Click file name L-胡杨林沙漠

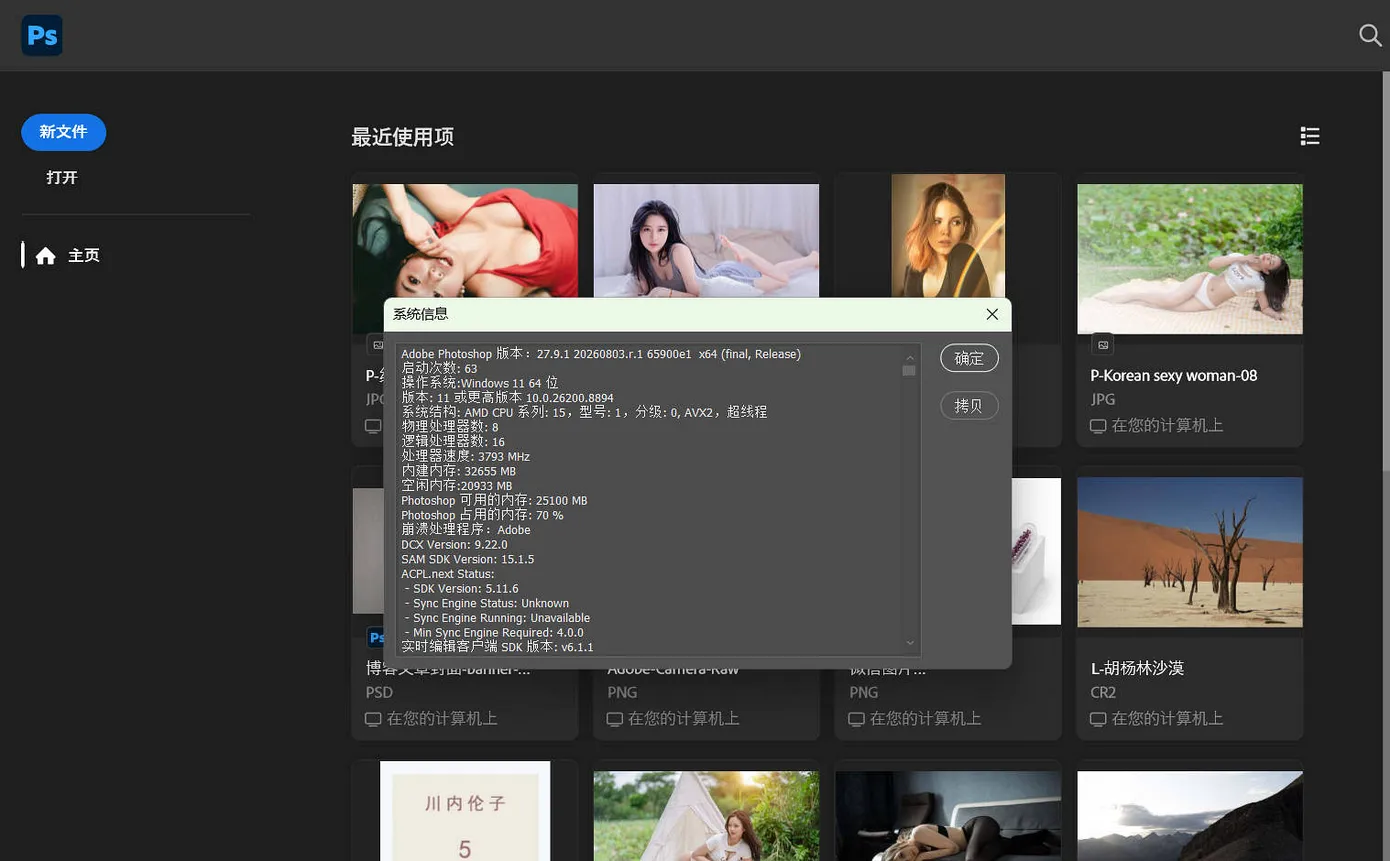1137,668
